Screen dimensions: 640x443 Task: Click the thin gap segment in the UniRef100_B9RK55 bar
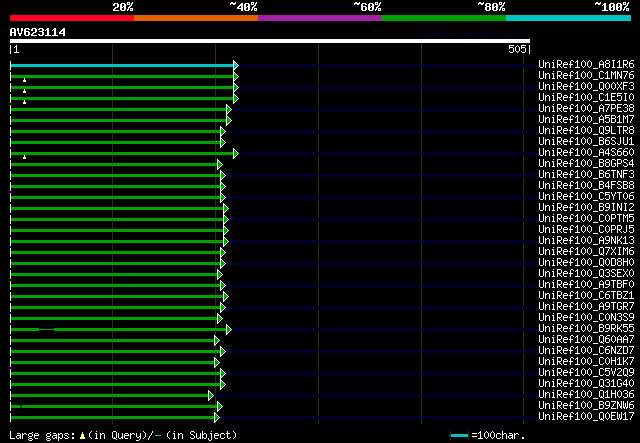click(x=47, y=329)
